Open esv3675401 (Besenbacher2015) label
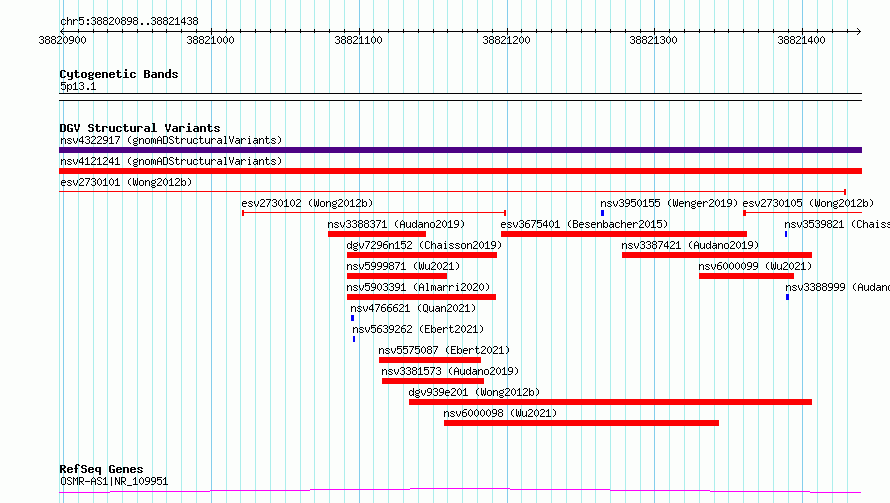 (x=584, y=224)
